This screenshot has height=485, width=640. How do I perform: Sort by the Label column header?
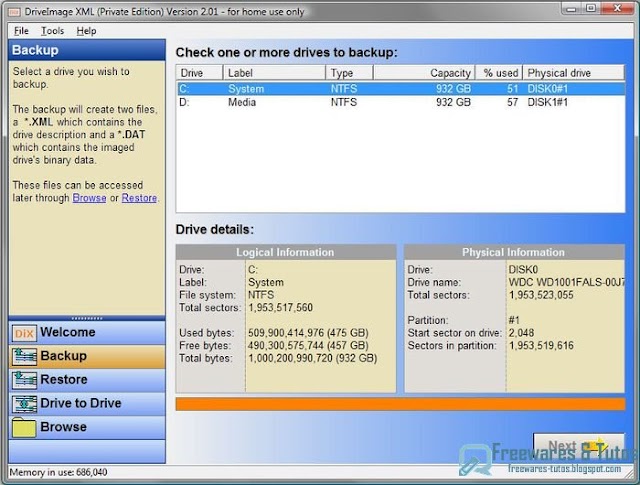click(274, 73)
